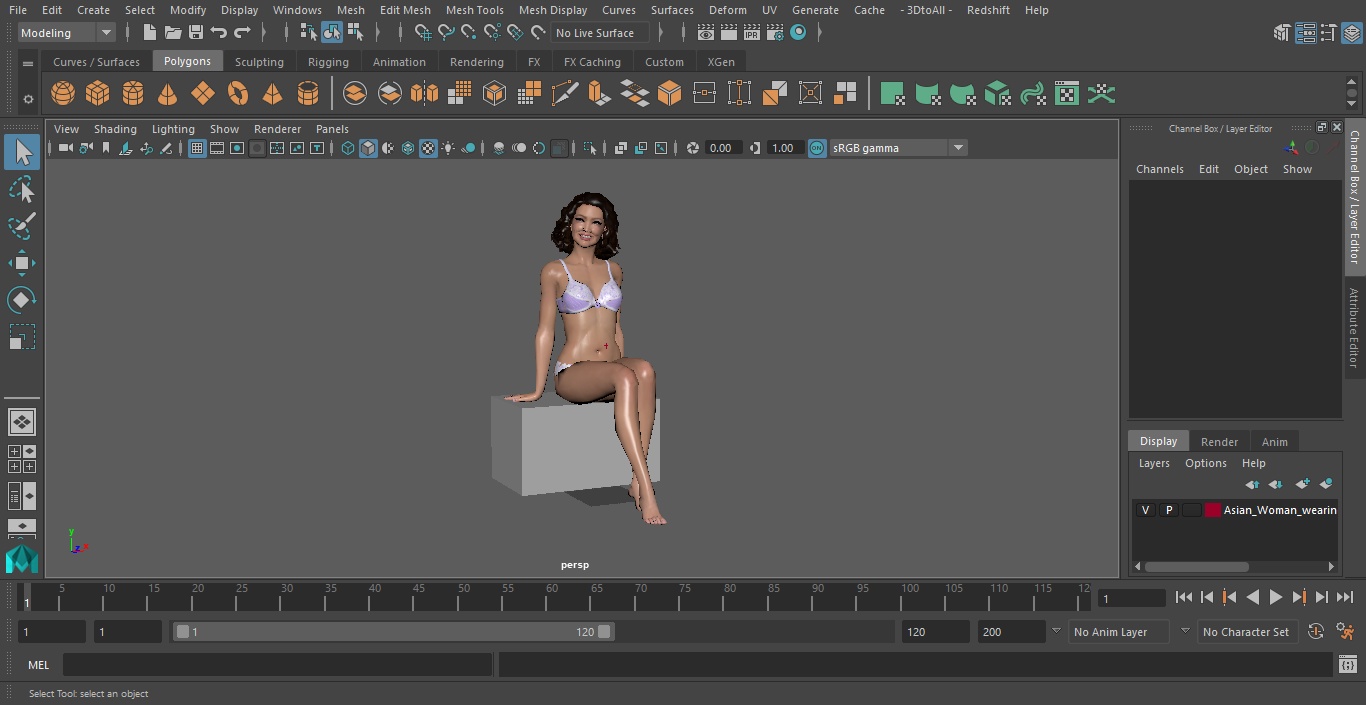Switch to the Anim layer tab
This screenshot has height=705, width=1366.
1275,442
